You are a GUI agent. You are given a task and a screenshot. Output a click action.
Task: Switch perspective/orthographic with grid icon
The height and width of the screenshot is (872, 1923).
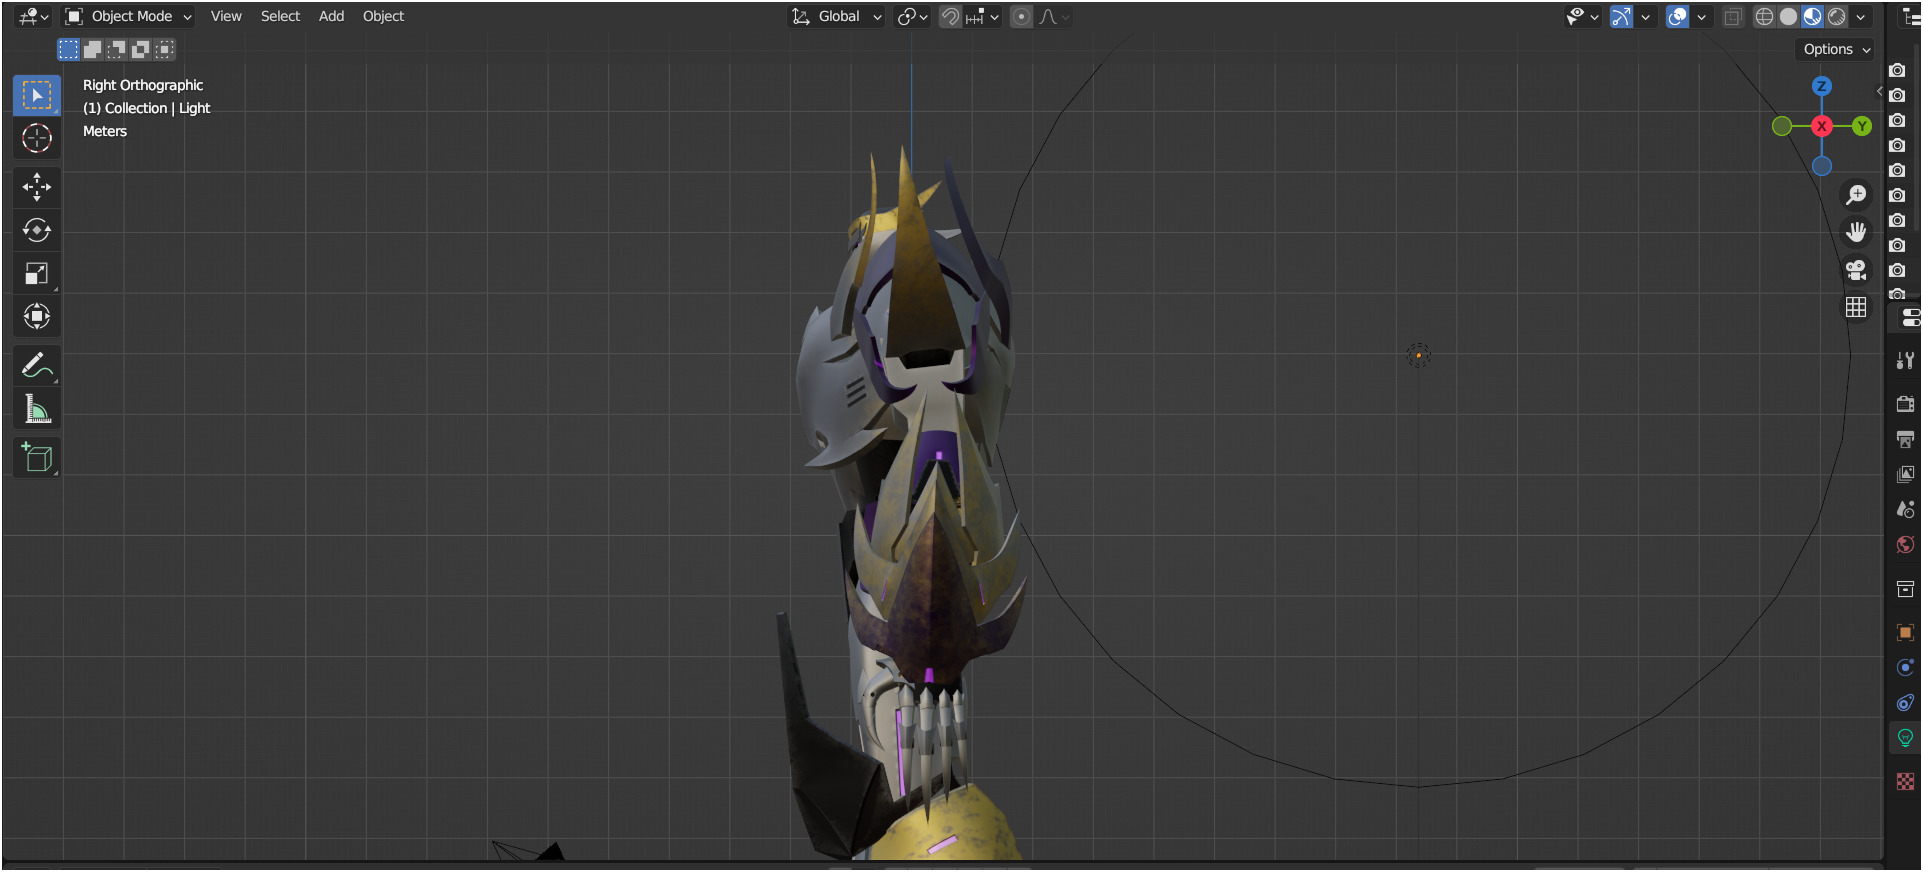click(1856, 307)
